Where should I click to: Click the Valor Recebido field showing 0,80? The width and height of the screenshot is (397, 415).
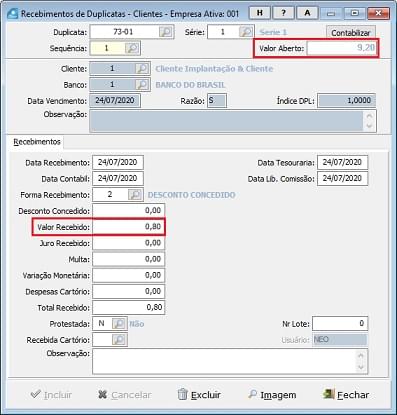pyautogui.click(x=129, y=227)
